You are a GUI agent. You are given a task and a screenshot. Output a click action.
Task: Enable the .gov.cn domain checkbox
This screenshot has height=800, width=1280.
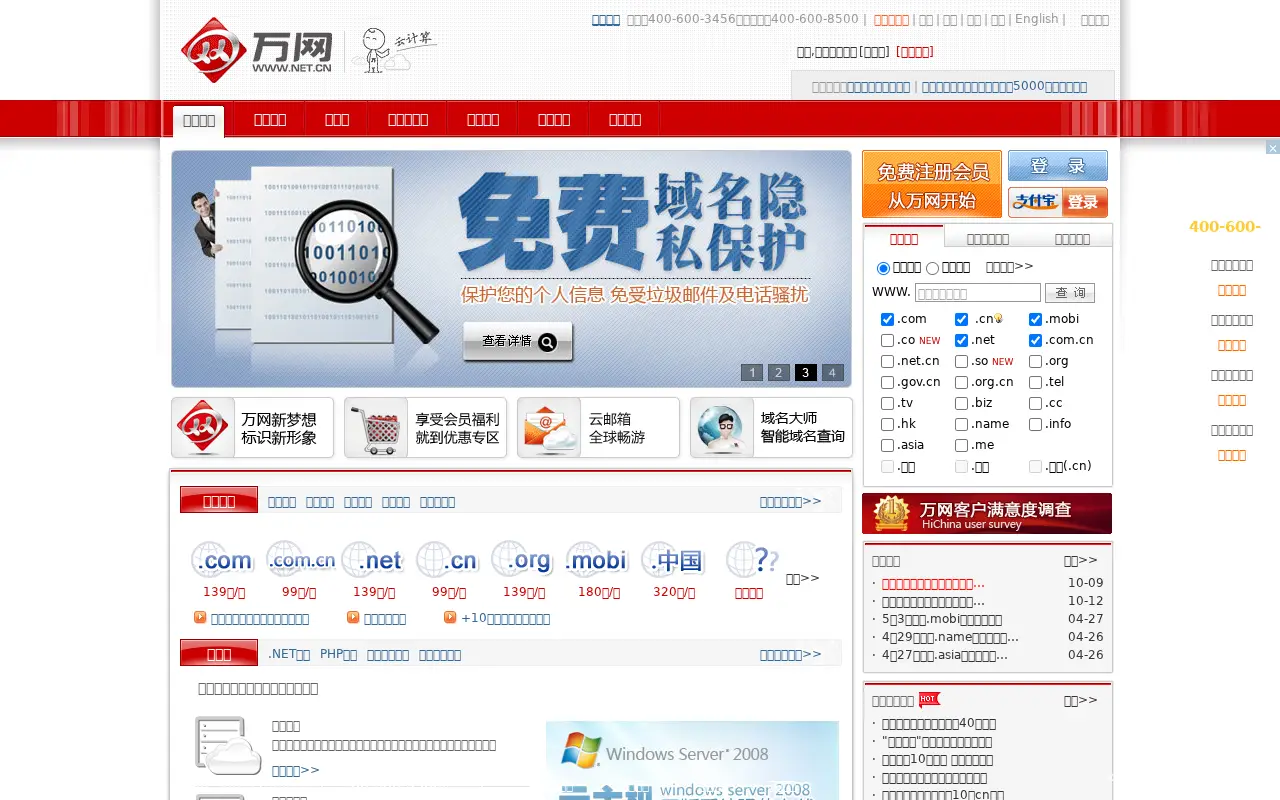point(887,383)
